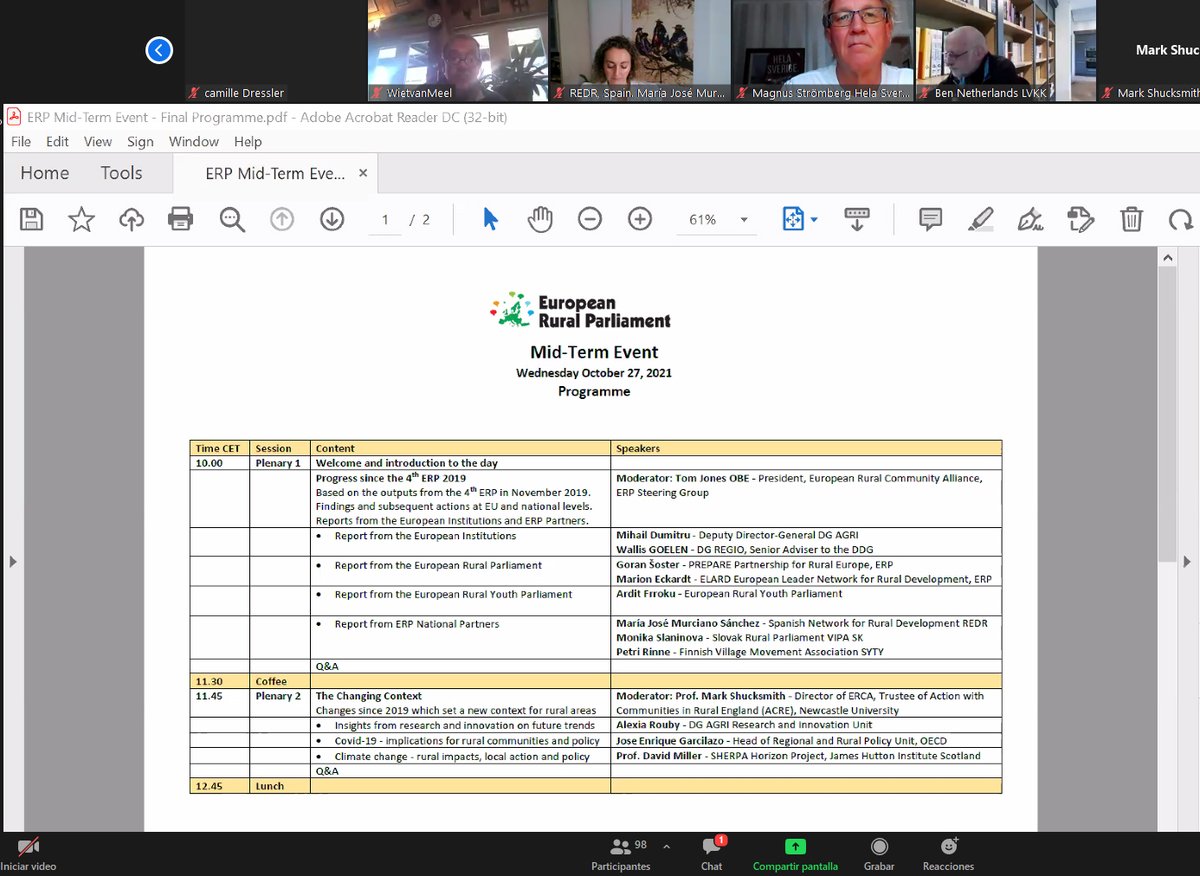Viewport: 1200px width, 876px height.
Task: Expand the left navigation pane arrow
Action: (x=12, y=562)
